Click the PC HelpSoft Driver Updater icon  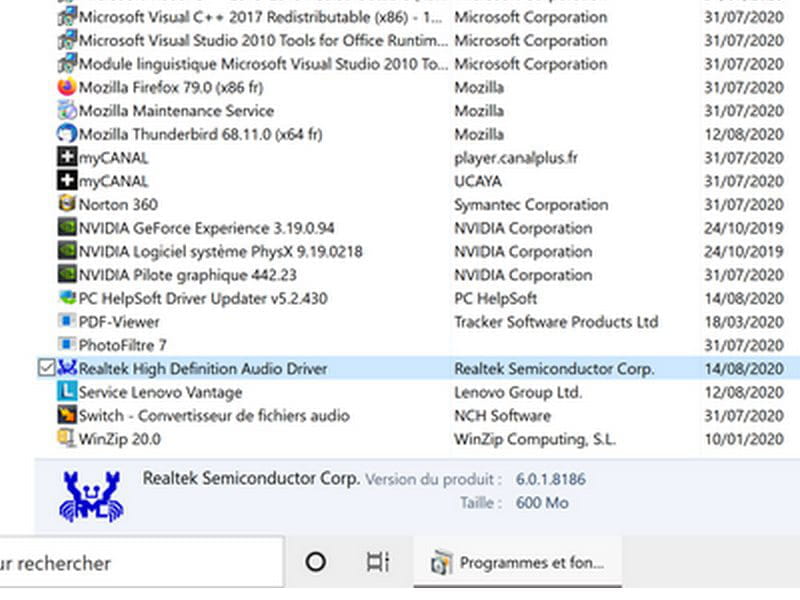(x=67, y=298)
